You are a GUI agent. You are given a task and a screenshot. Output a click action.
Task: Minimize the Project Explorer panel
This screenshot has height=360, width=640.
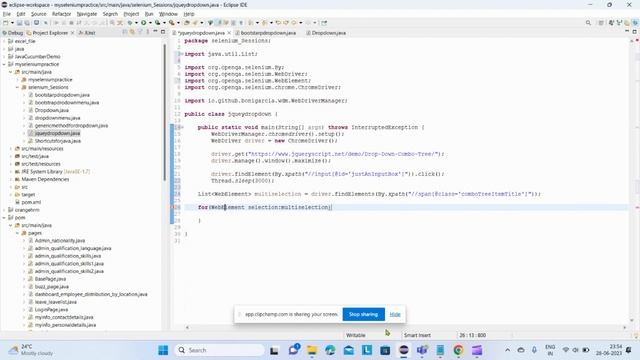(x=156, y=32)
